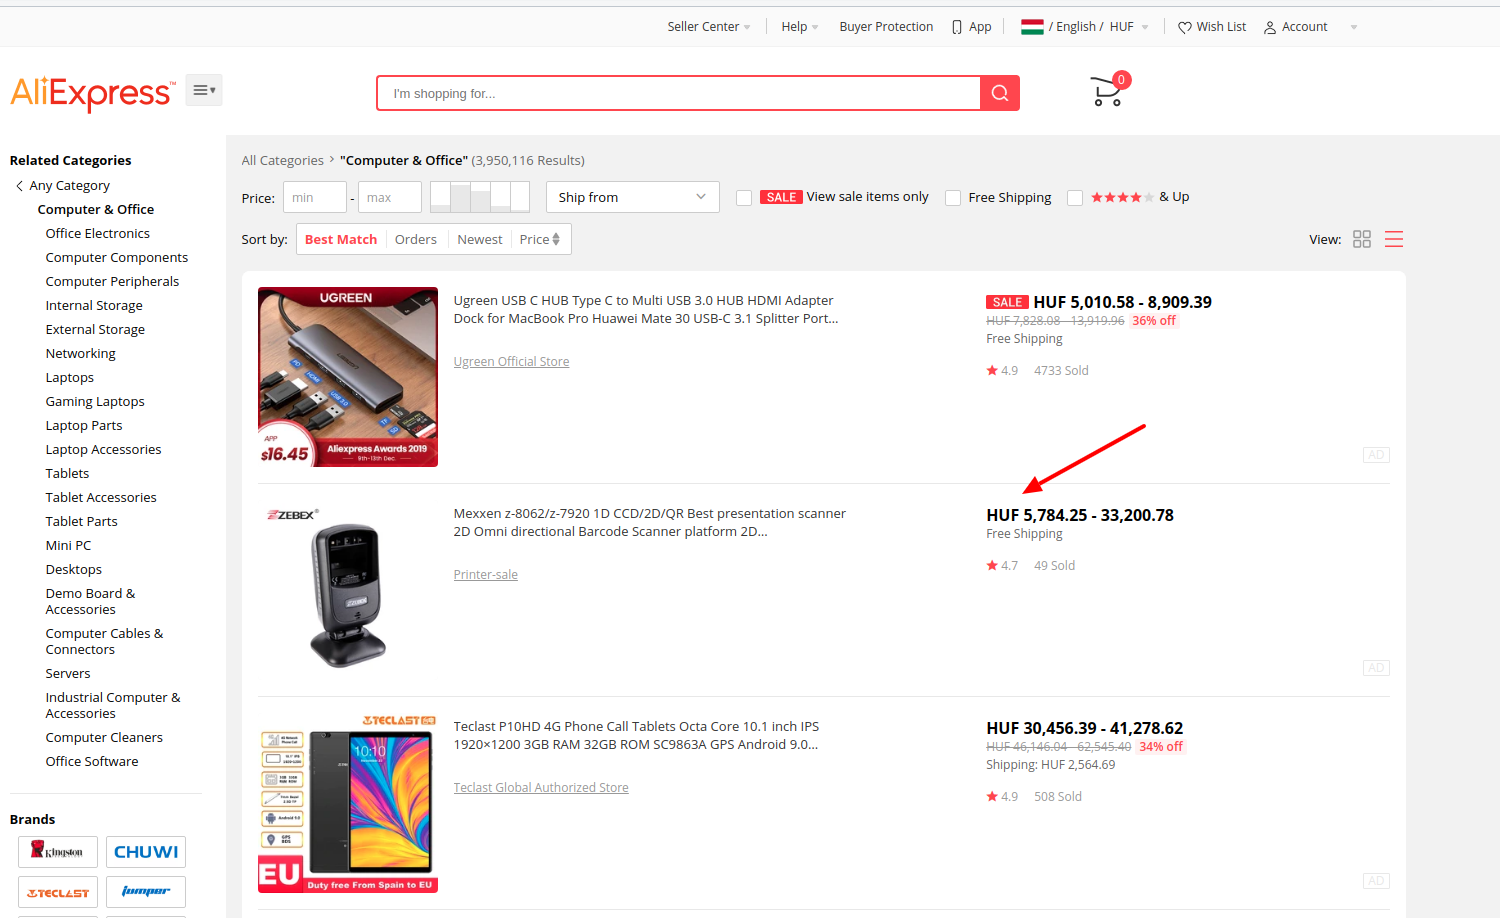Open the Ugreen USB hub product thumbnail
The width and height of the screenshot is (1500, 918).
click(x=348, y=377)
